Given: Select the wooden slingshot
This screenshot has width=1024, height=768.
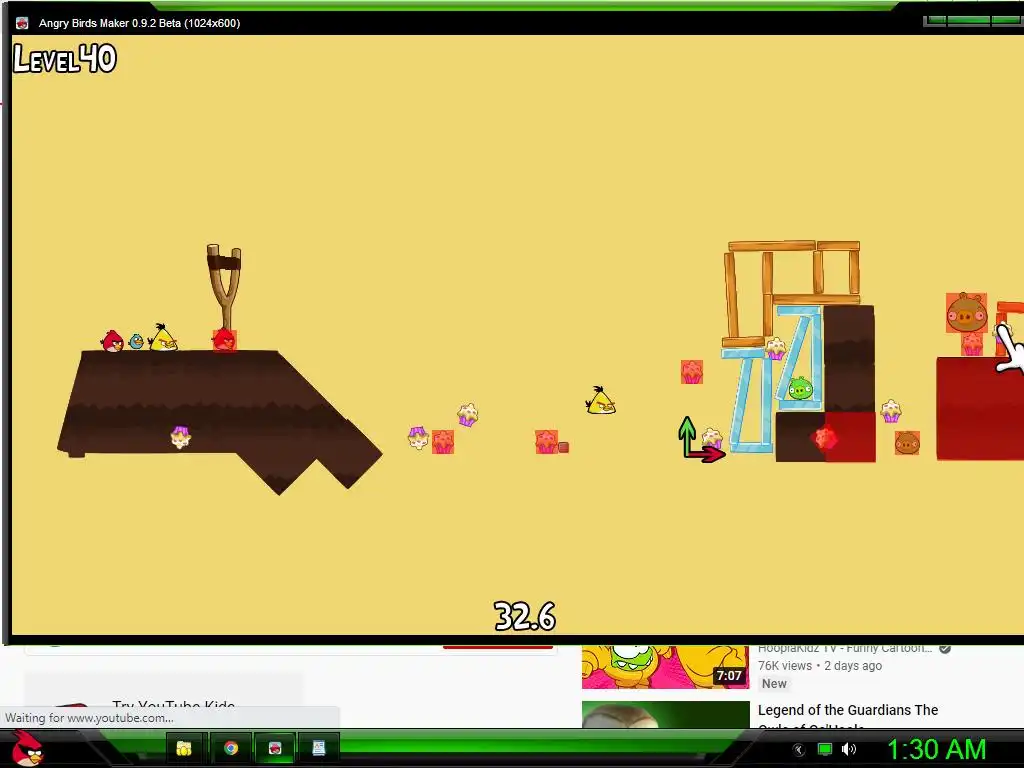Looking at the screenshot, I should click(225, 287).
